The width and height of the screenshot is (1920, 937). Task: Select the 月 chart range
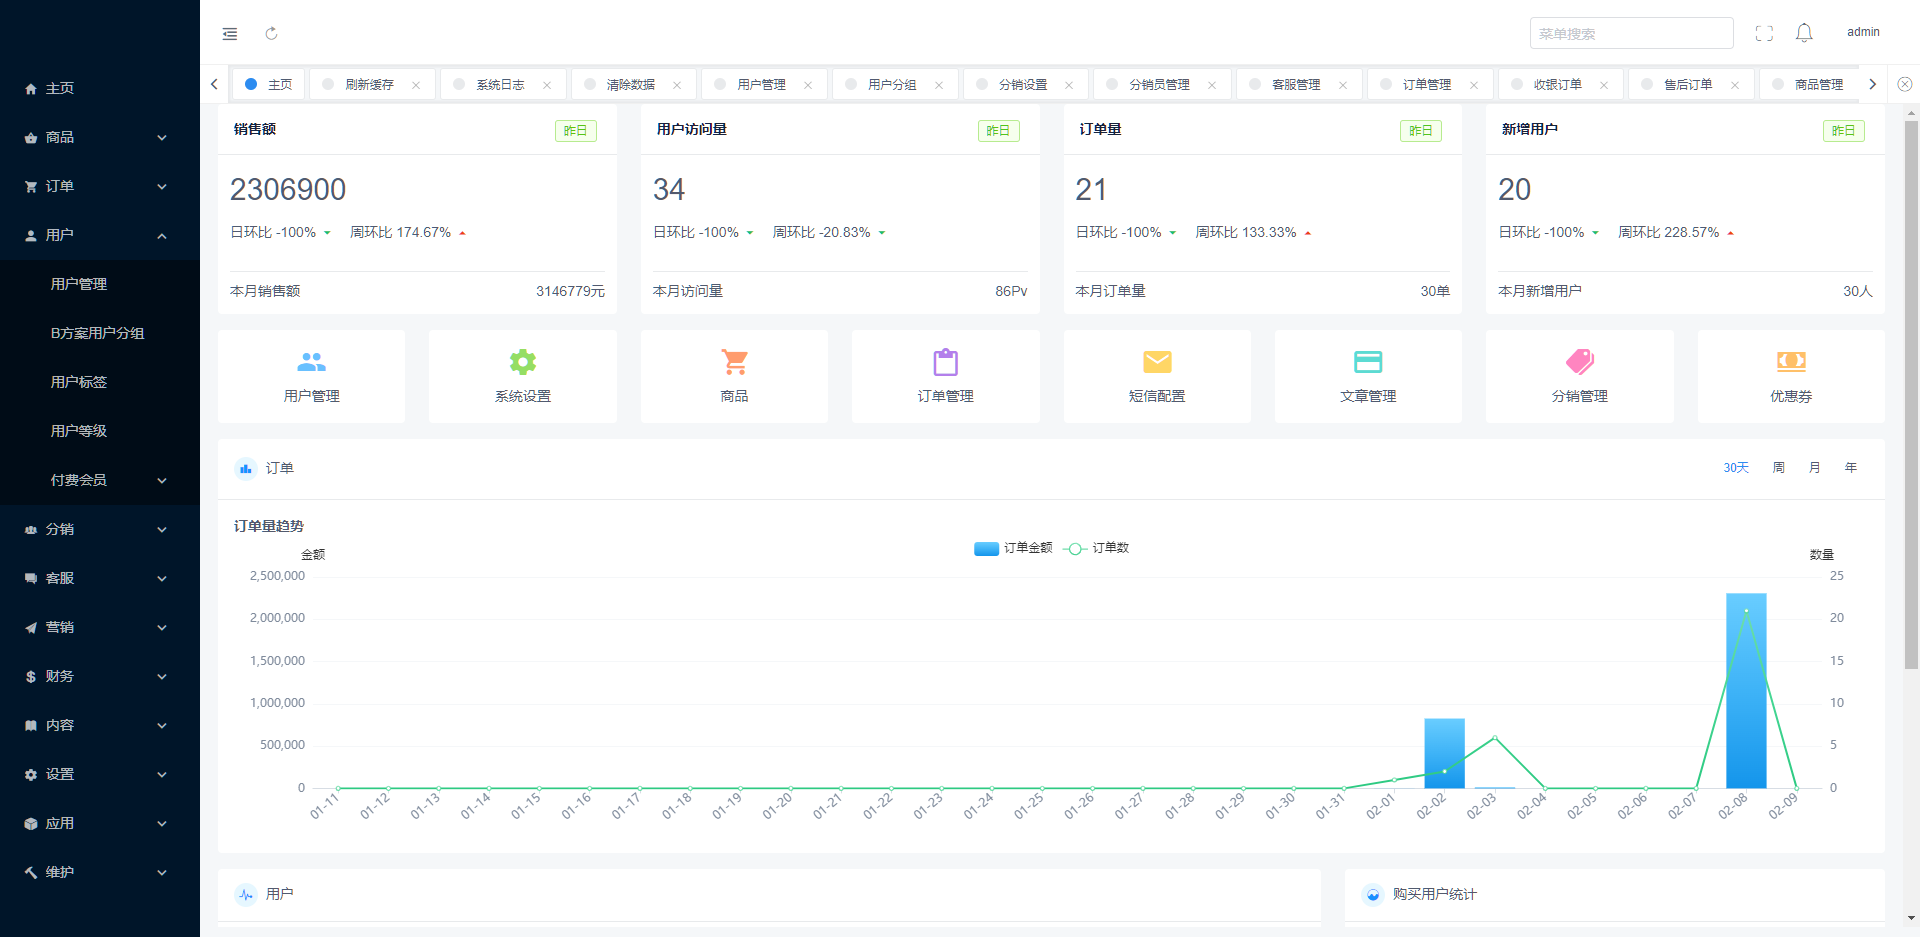(x=1815, y=468)
